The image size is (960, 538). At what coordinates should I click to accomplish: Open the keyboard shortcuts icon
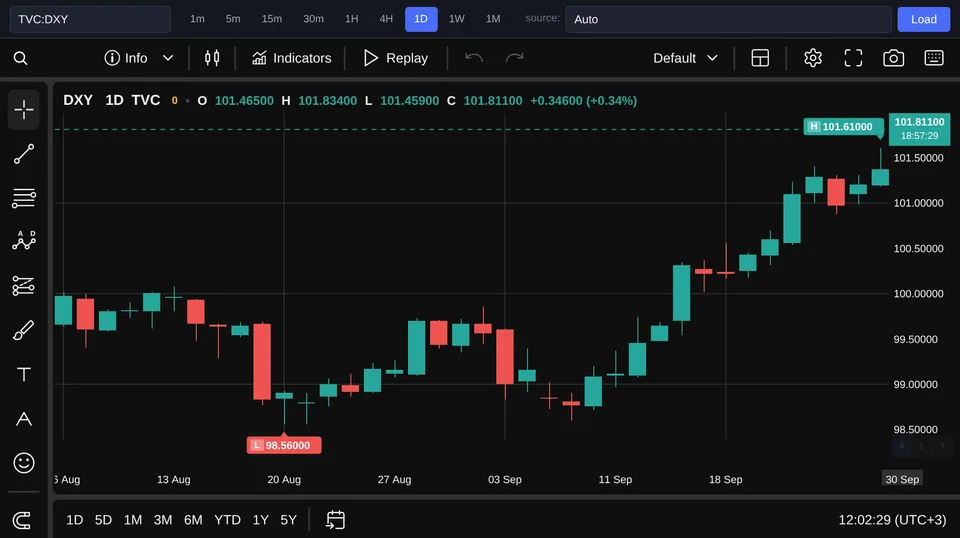pyautogui.click(x=934, y=58)
